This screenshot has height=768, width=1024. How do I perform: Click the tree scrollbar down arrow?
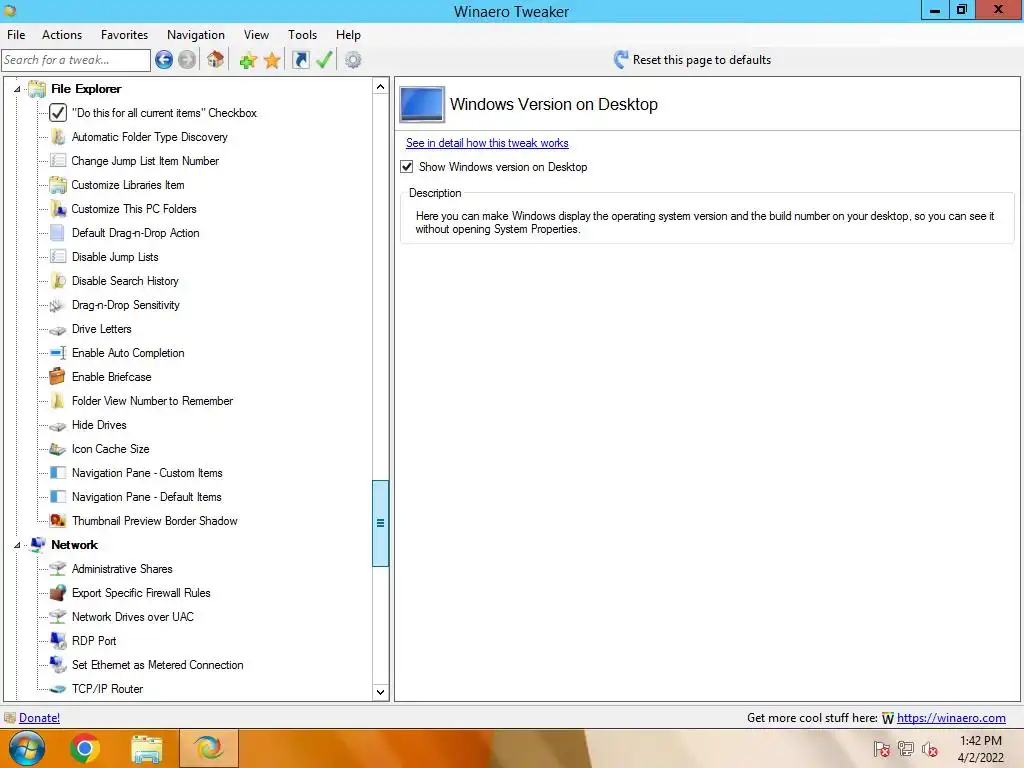[381, 692]
